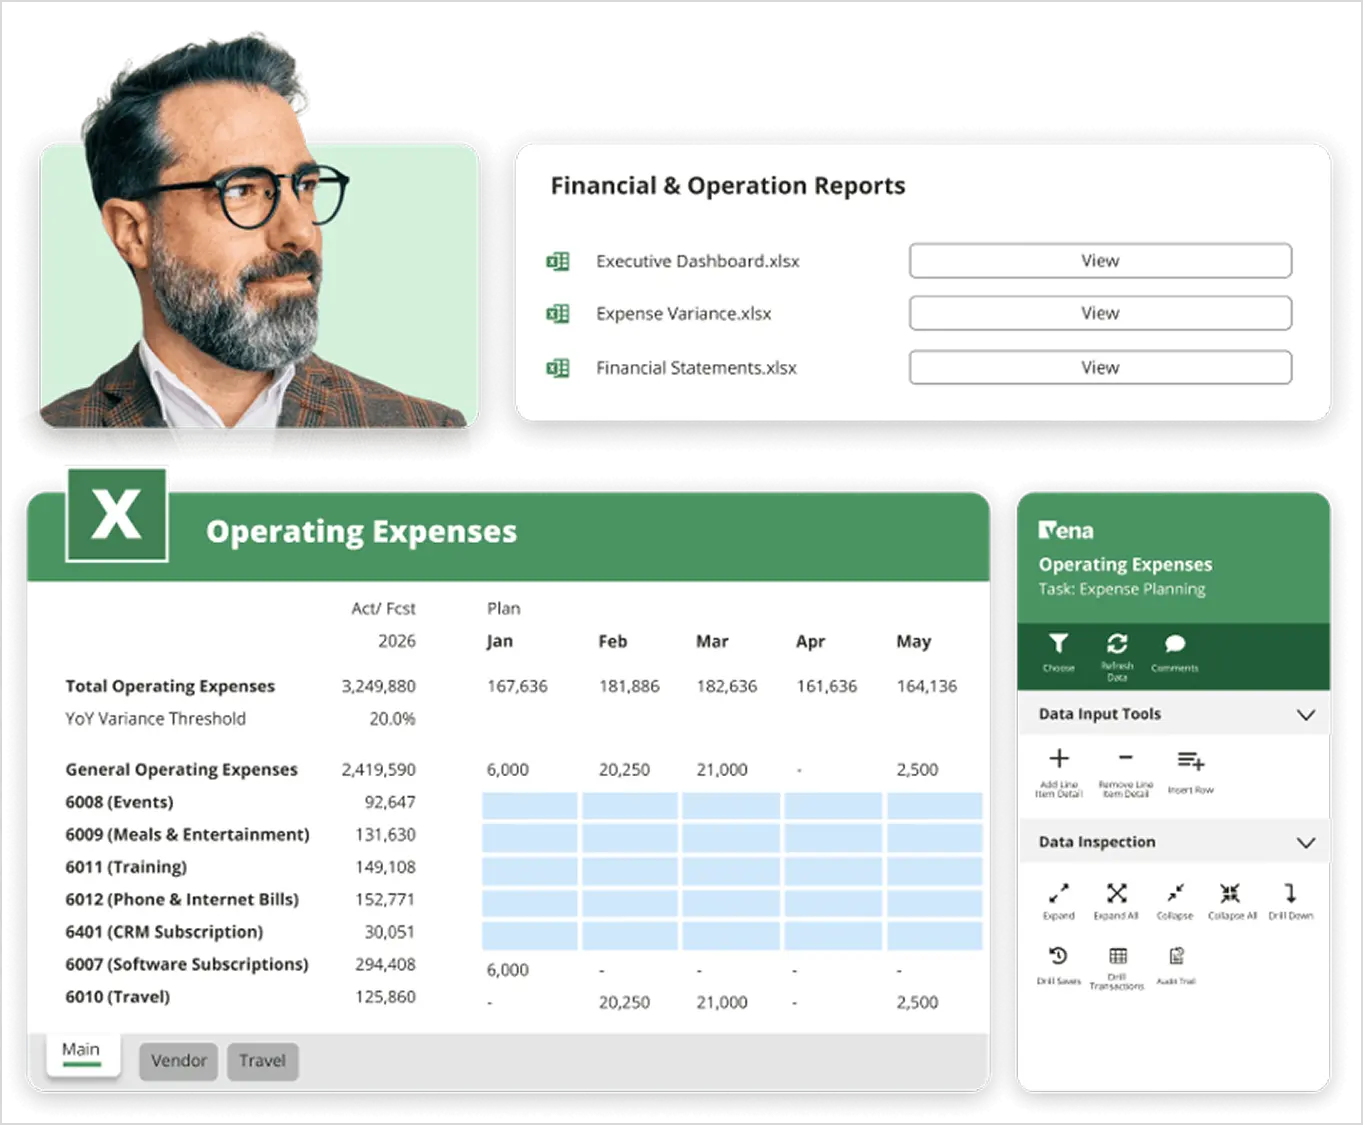
Task: Click the Refresh Data icon
Action: coord(1117,643)
